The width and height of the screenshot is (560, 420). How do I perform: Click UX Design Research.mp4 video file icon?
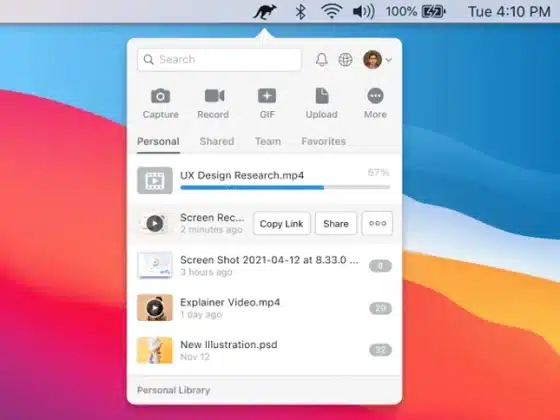point(155,181)
